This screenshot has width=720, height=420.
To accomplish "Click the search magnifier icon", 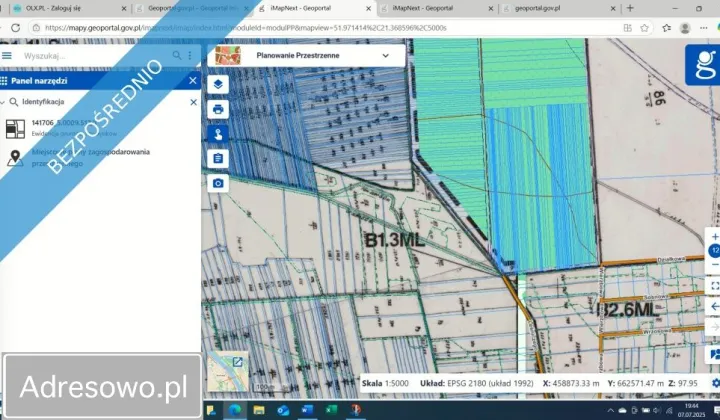I will tap(177, 56).
